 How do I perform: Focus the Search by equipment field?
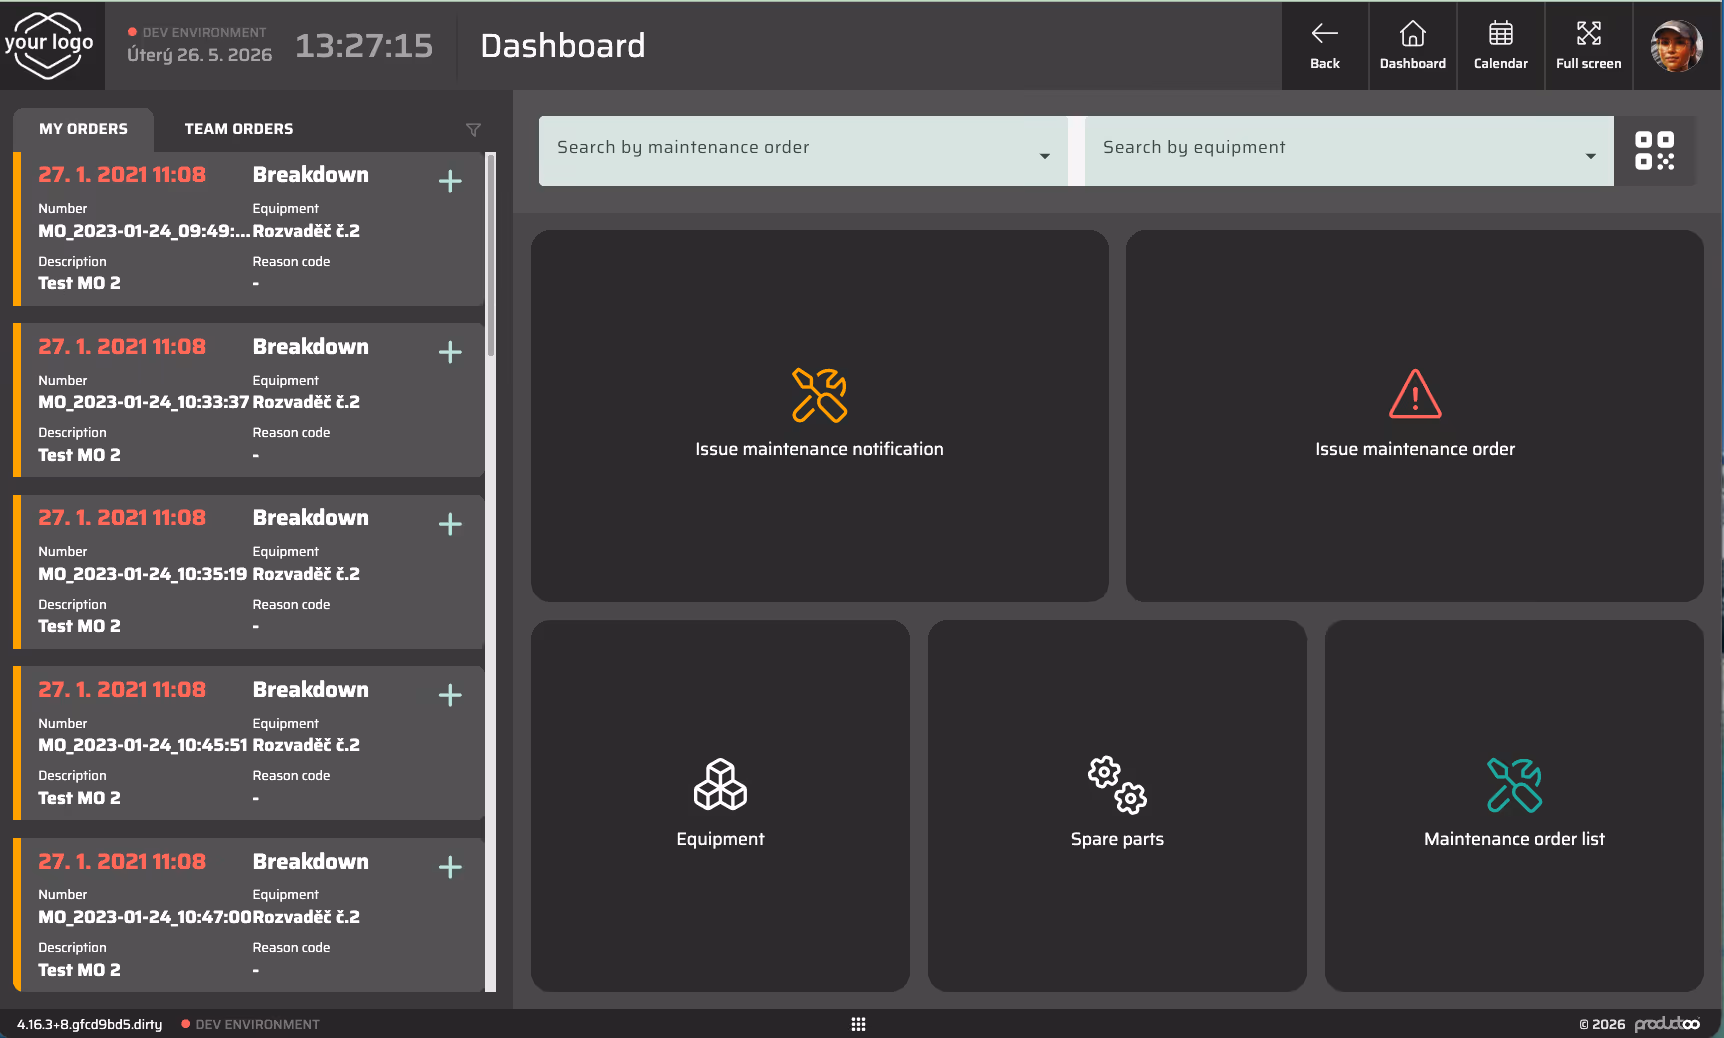pos(1349,151)
